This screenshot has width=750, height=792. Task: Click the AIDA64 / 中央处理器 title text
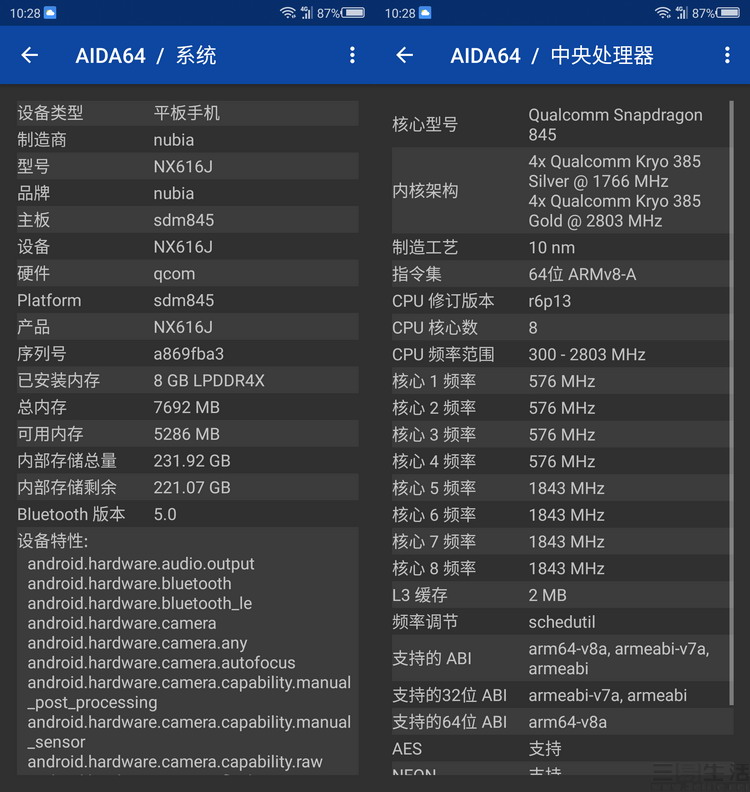click(551, 56)
